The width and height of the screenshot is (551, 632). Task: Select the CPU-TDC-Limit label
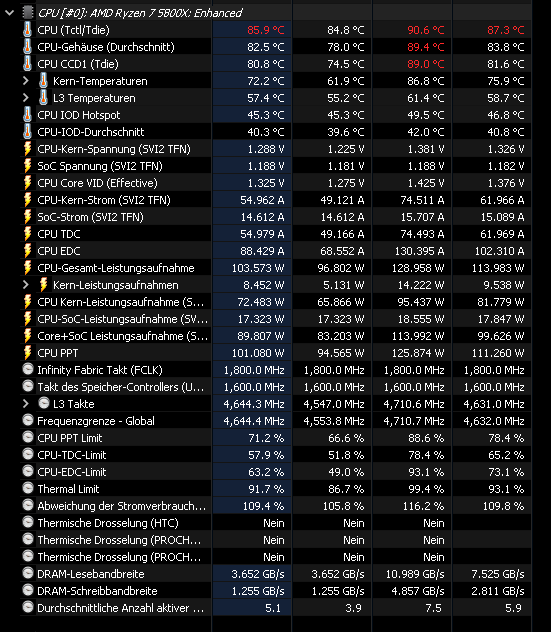(72, 455)
